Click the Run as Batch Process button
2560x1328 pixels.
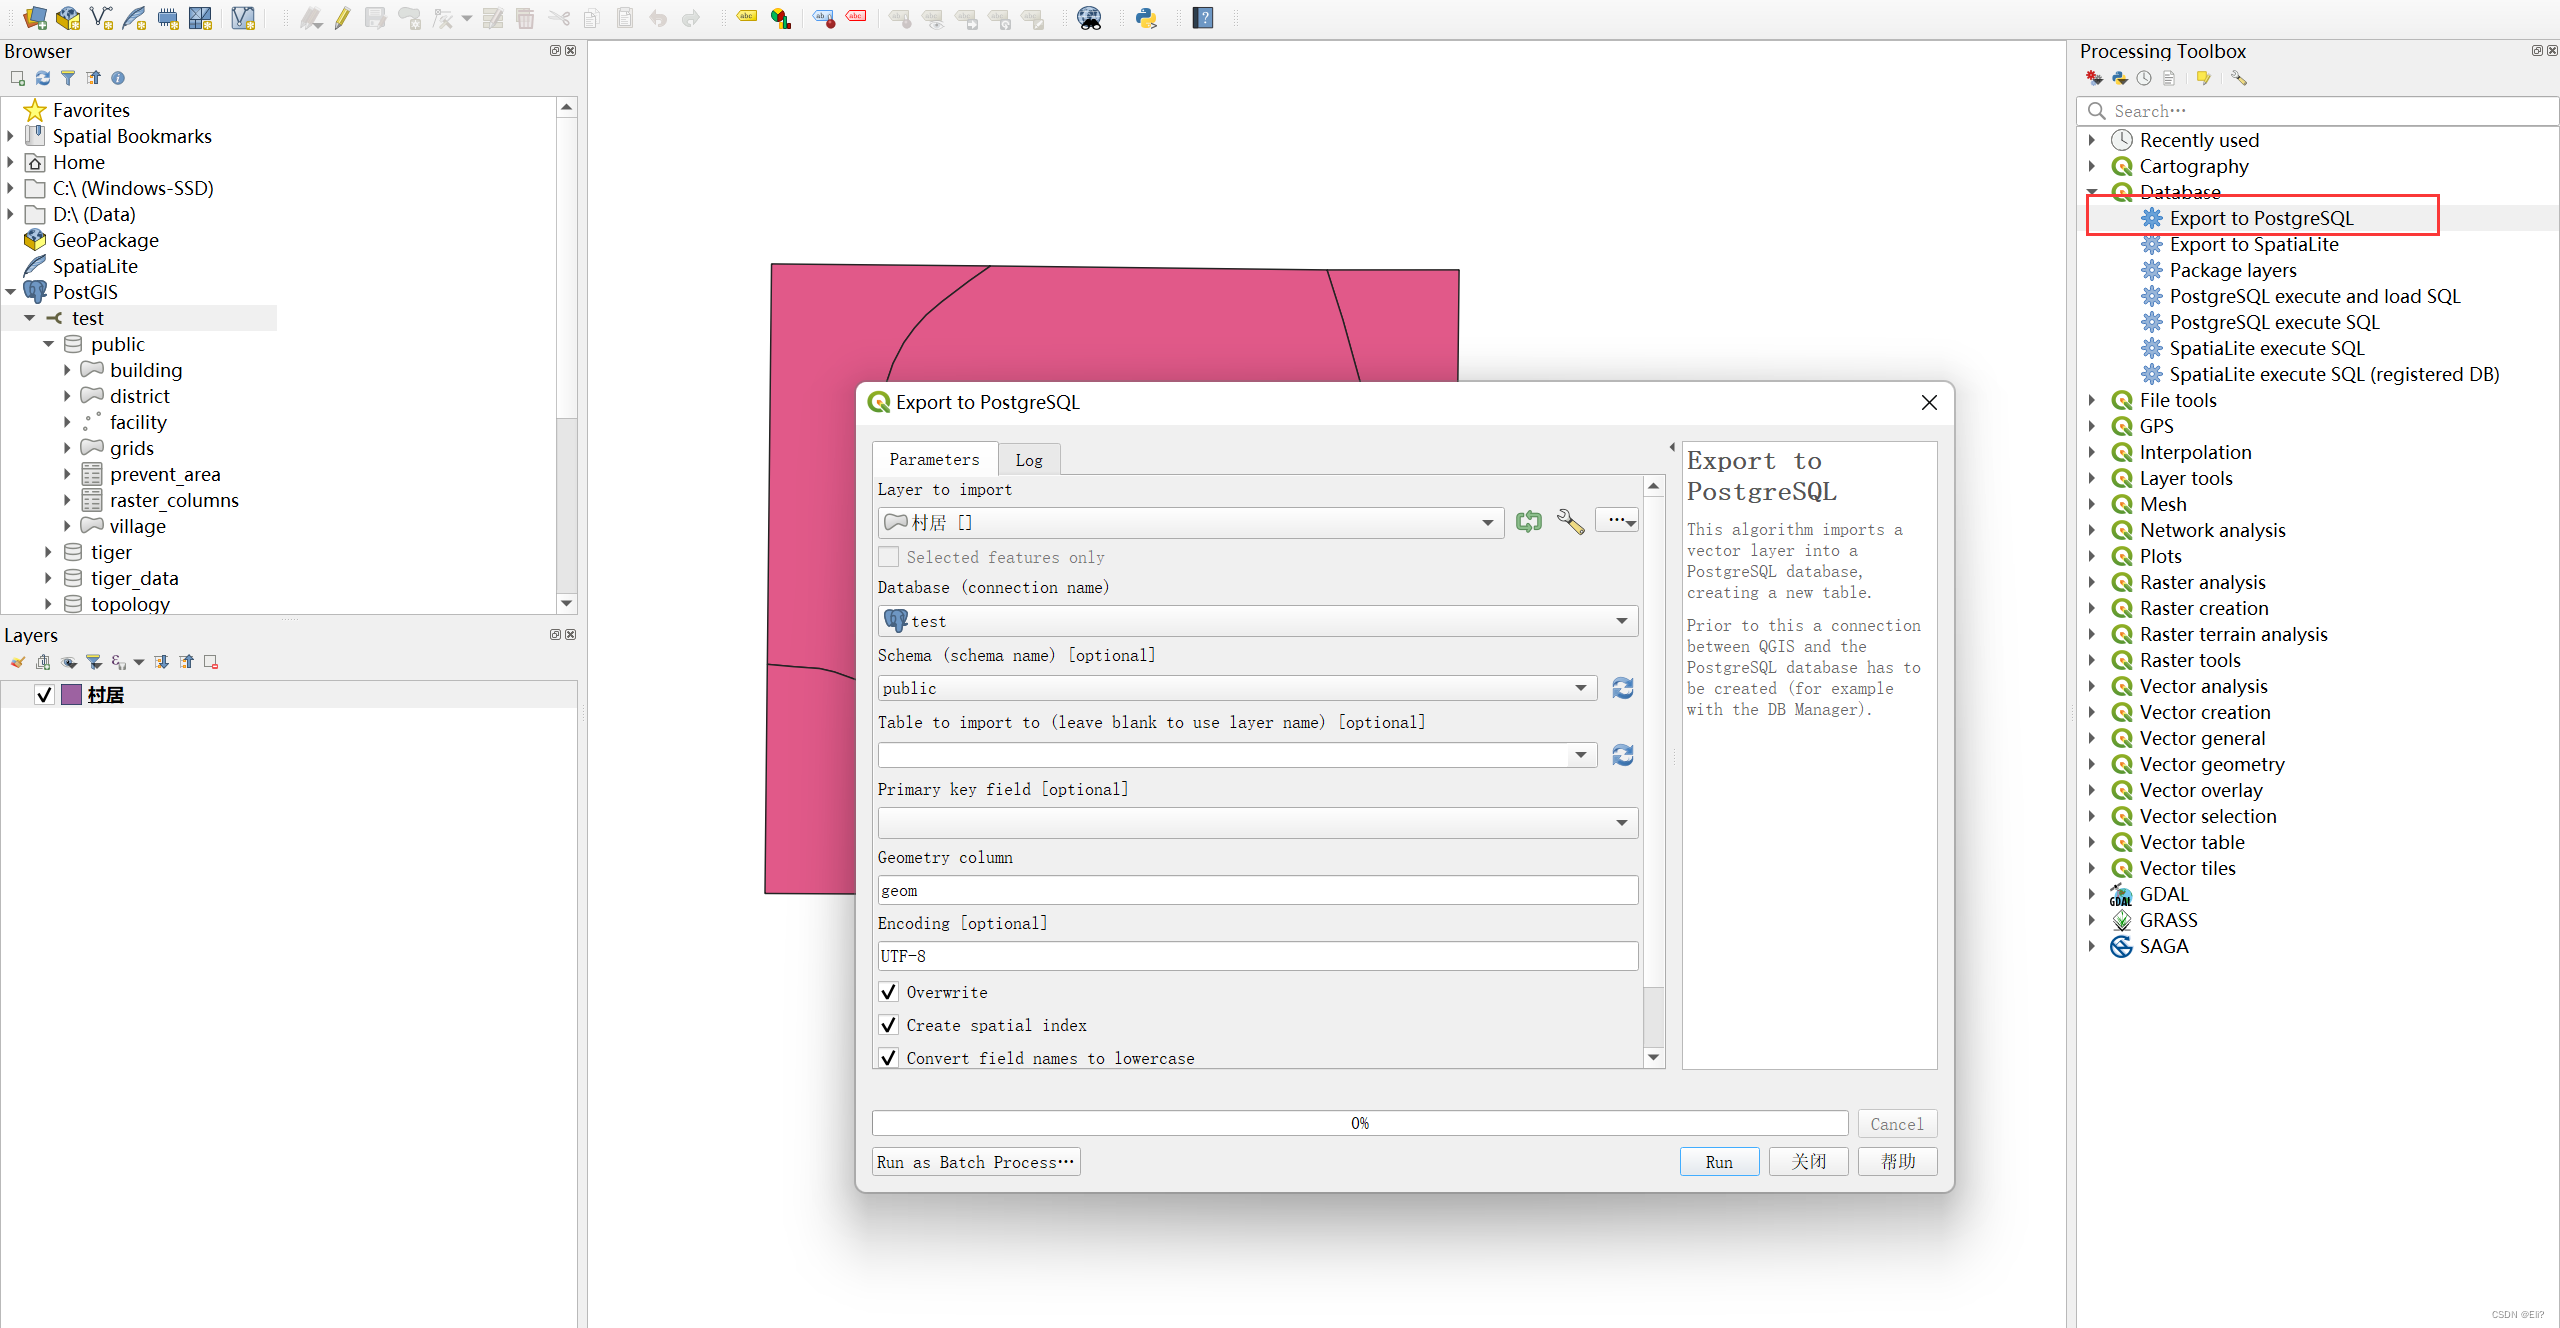[976, 1162]
